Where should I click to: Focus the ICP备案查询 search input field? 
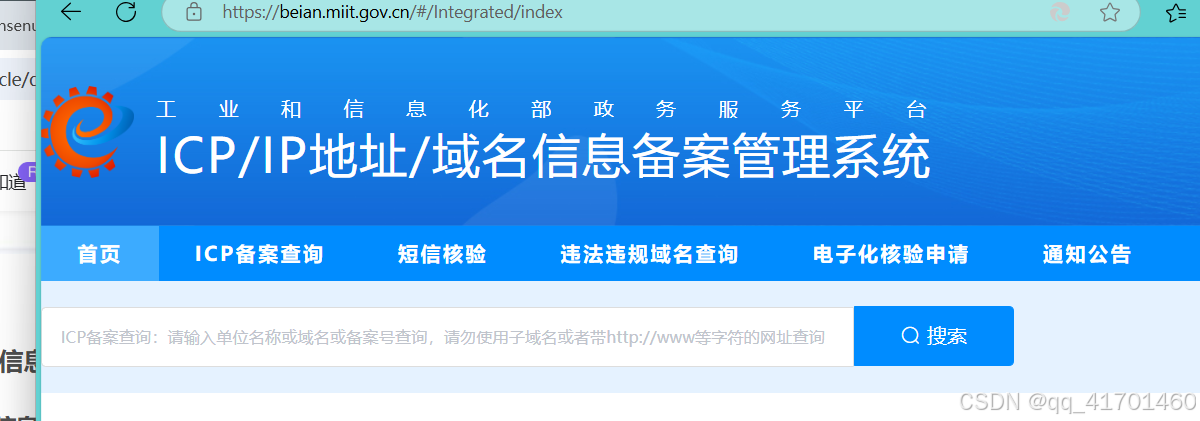coord(447,337)
